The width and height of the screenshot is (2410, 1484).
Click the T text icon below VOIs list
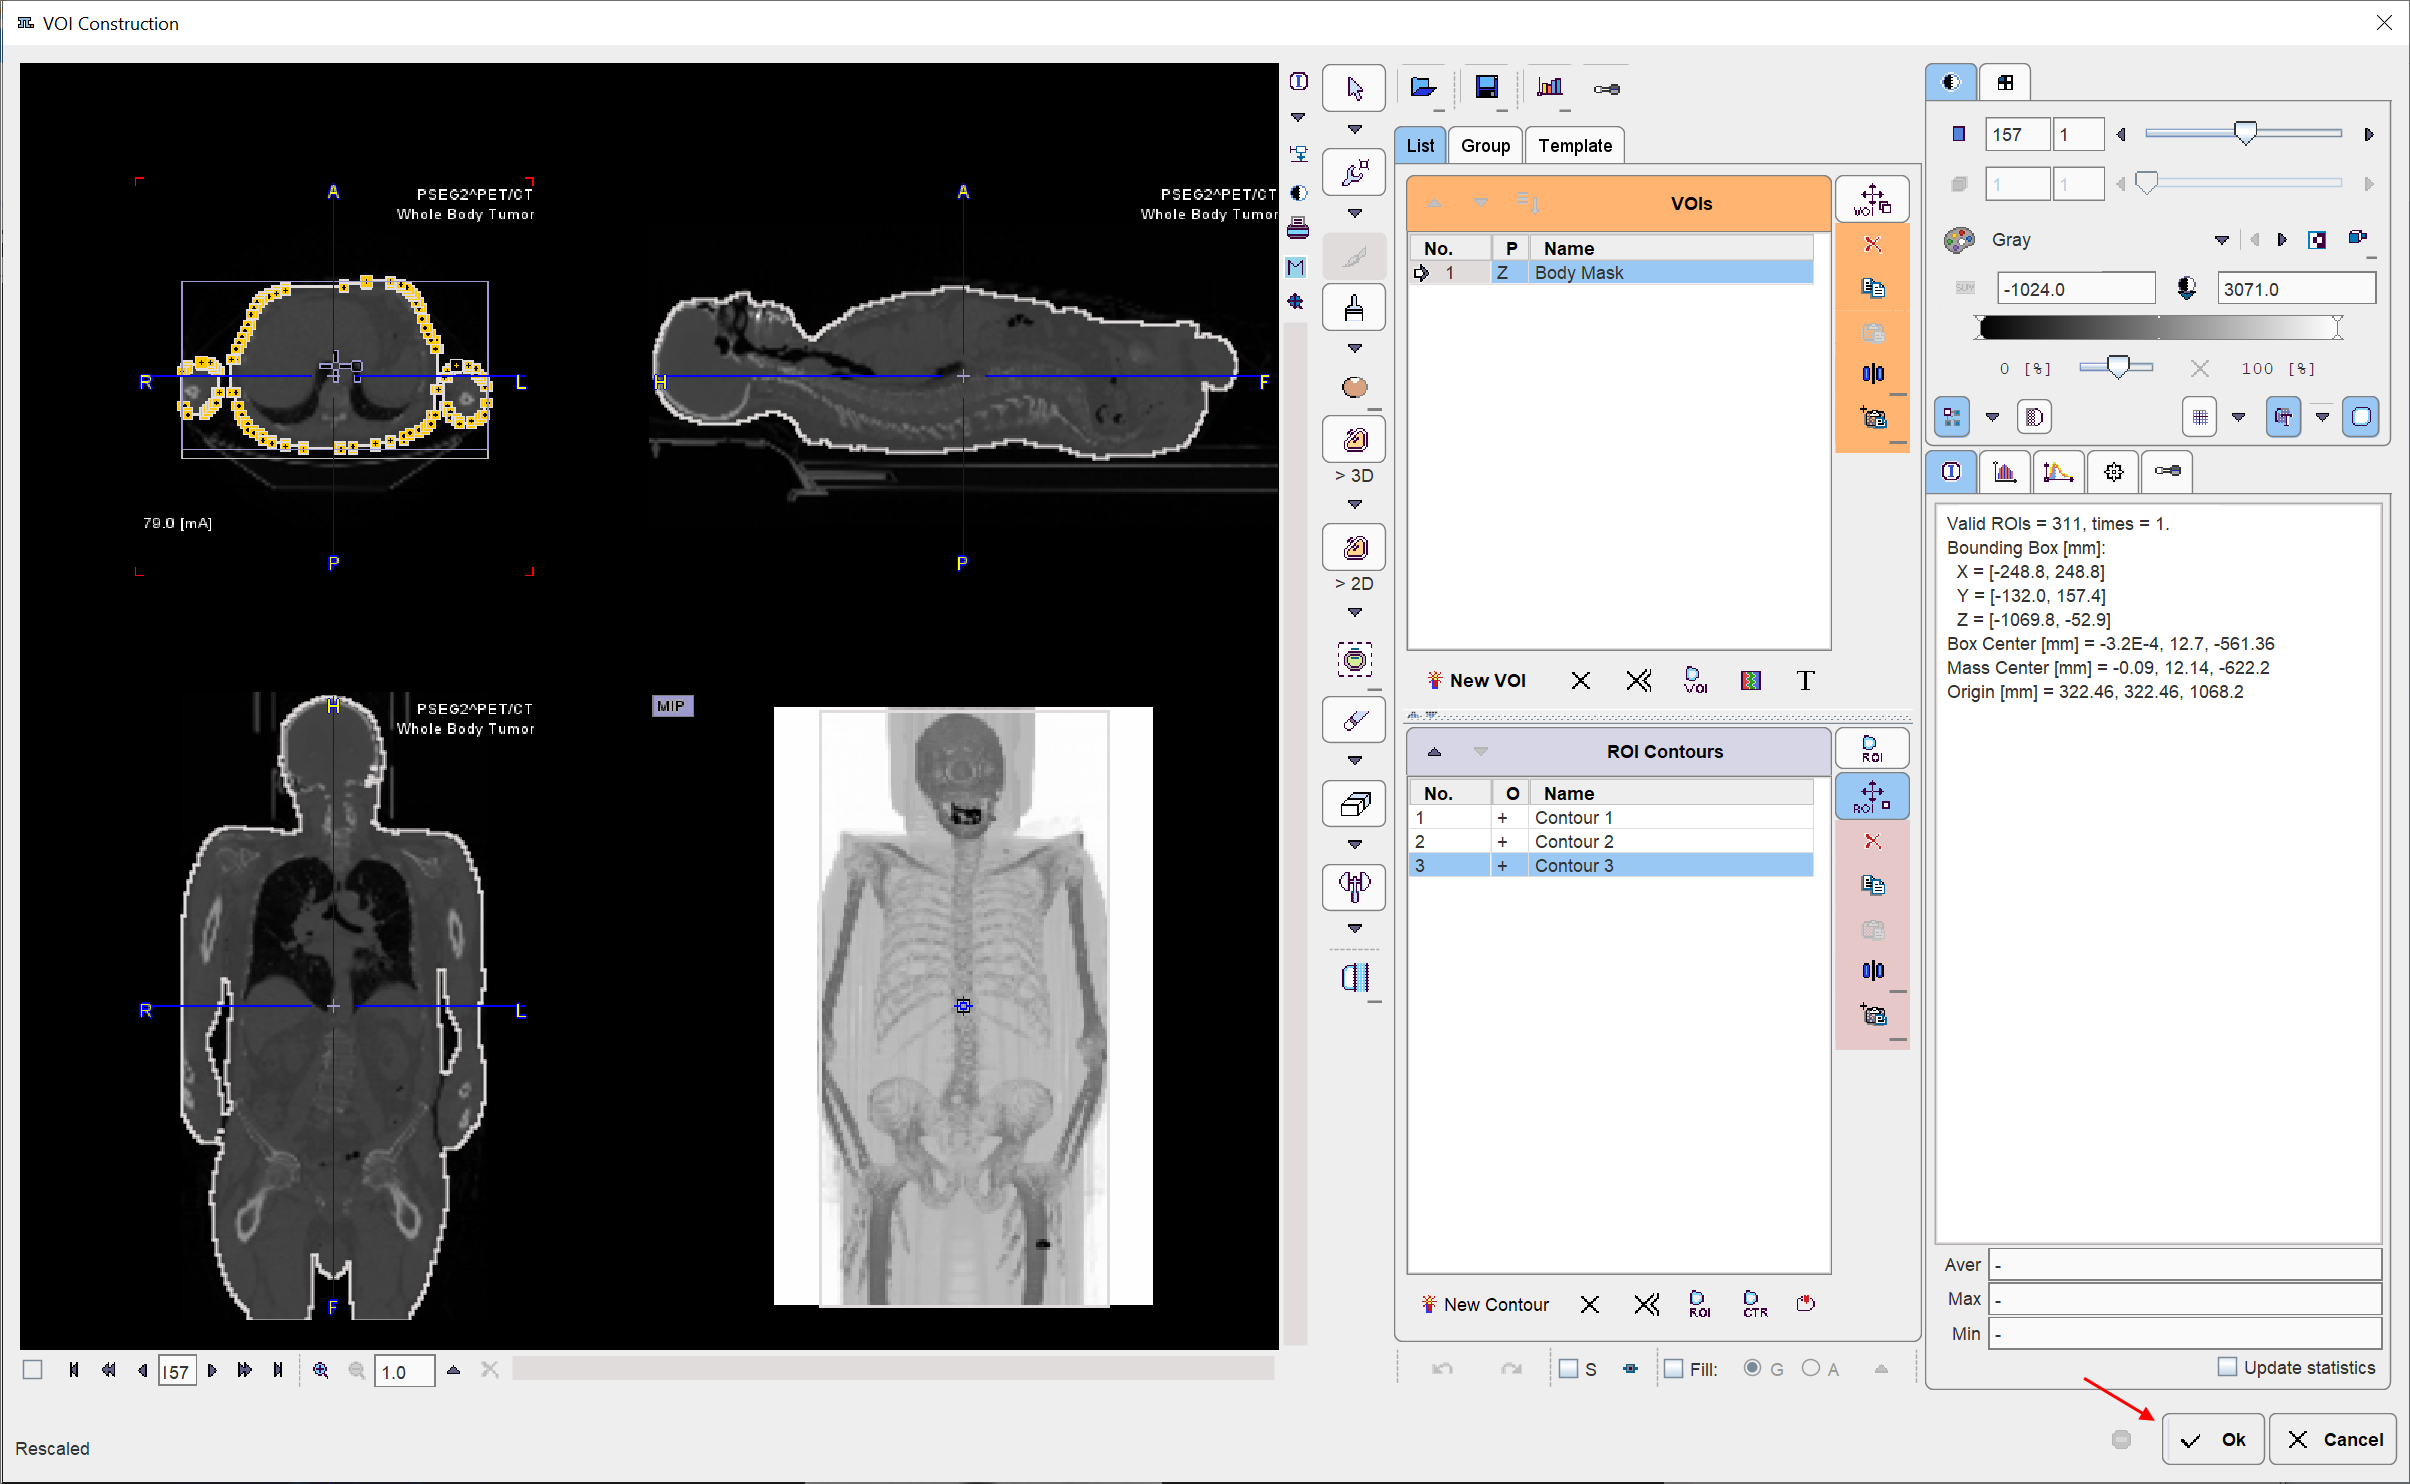tap(1805, 681)
